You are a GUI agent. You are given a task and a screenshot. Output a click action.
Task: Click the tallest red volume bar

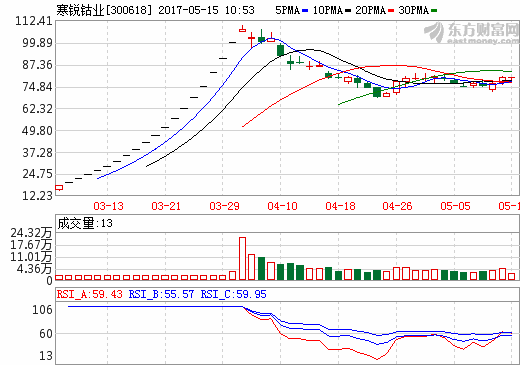coord(242,258)
